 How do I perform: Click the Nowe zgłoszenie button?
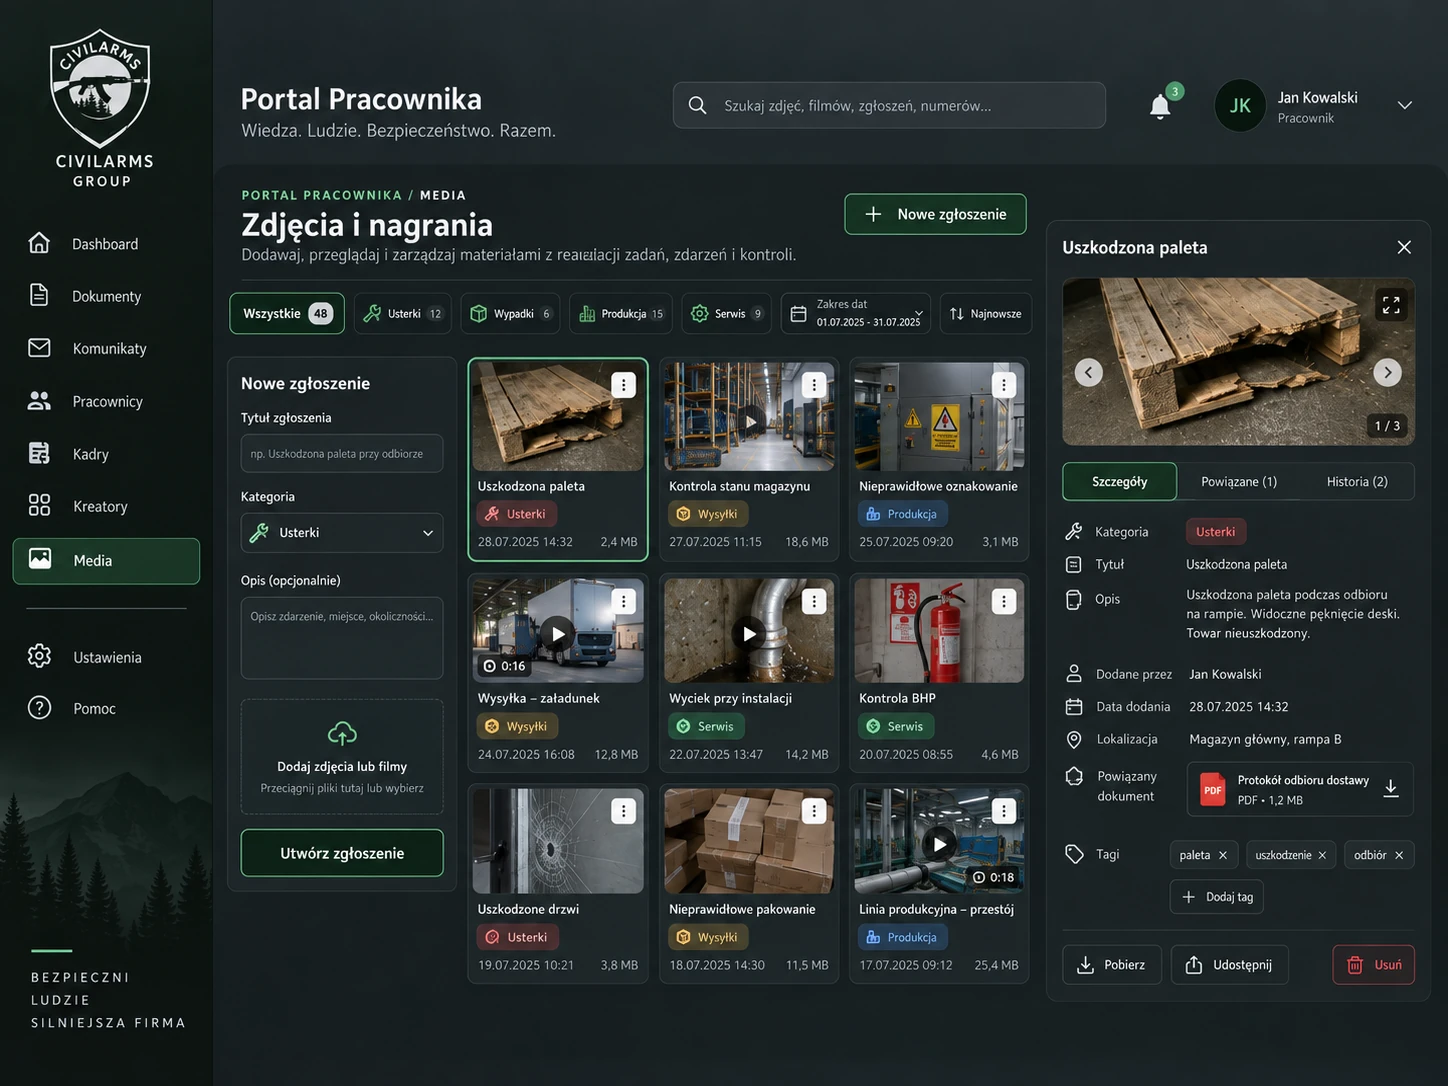tap(935, 214)
